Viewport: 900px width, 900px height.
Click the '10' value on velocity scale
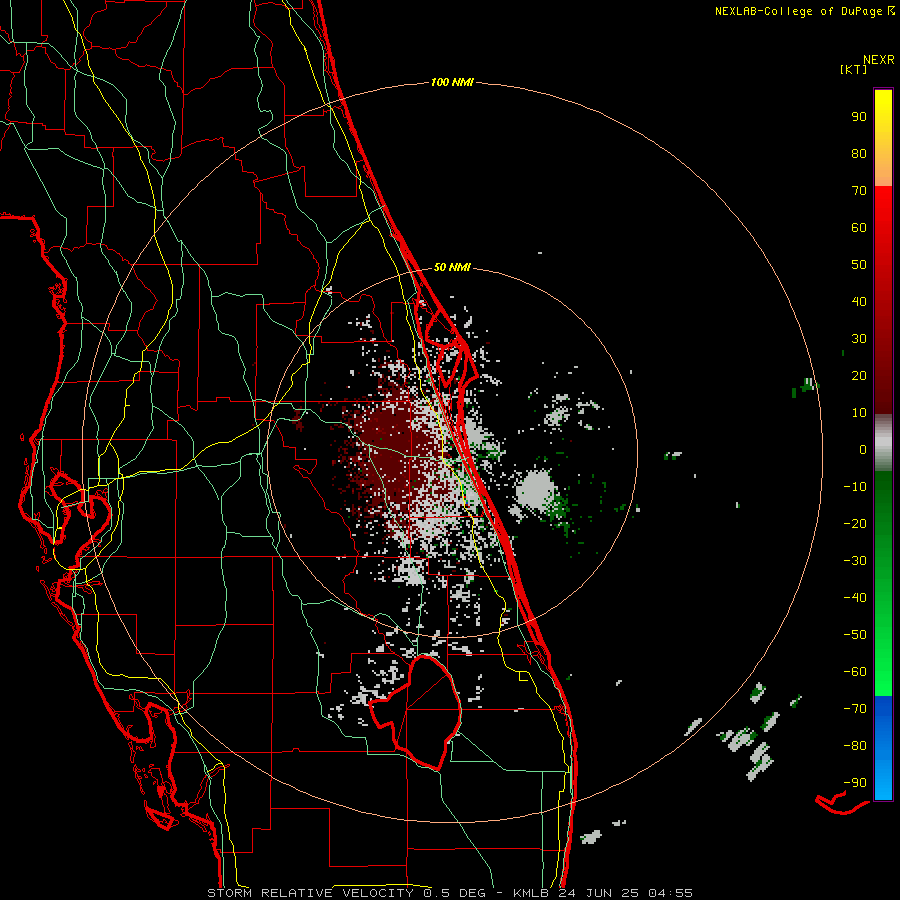(x=859, y=413)
